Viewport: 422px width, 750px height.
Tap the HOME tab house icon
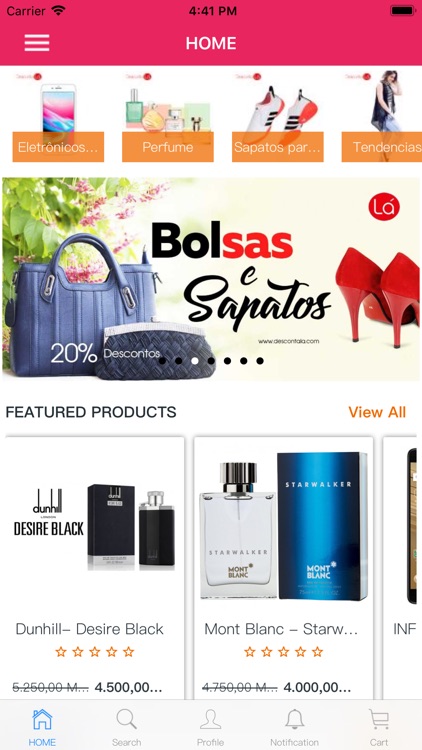click(x=42, y=719)
